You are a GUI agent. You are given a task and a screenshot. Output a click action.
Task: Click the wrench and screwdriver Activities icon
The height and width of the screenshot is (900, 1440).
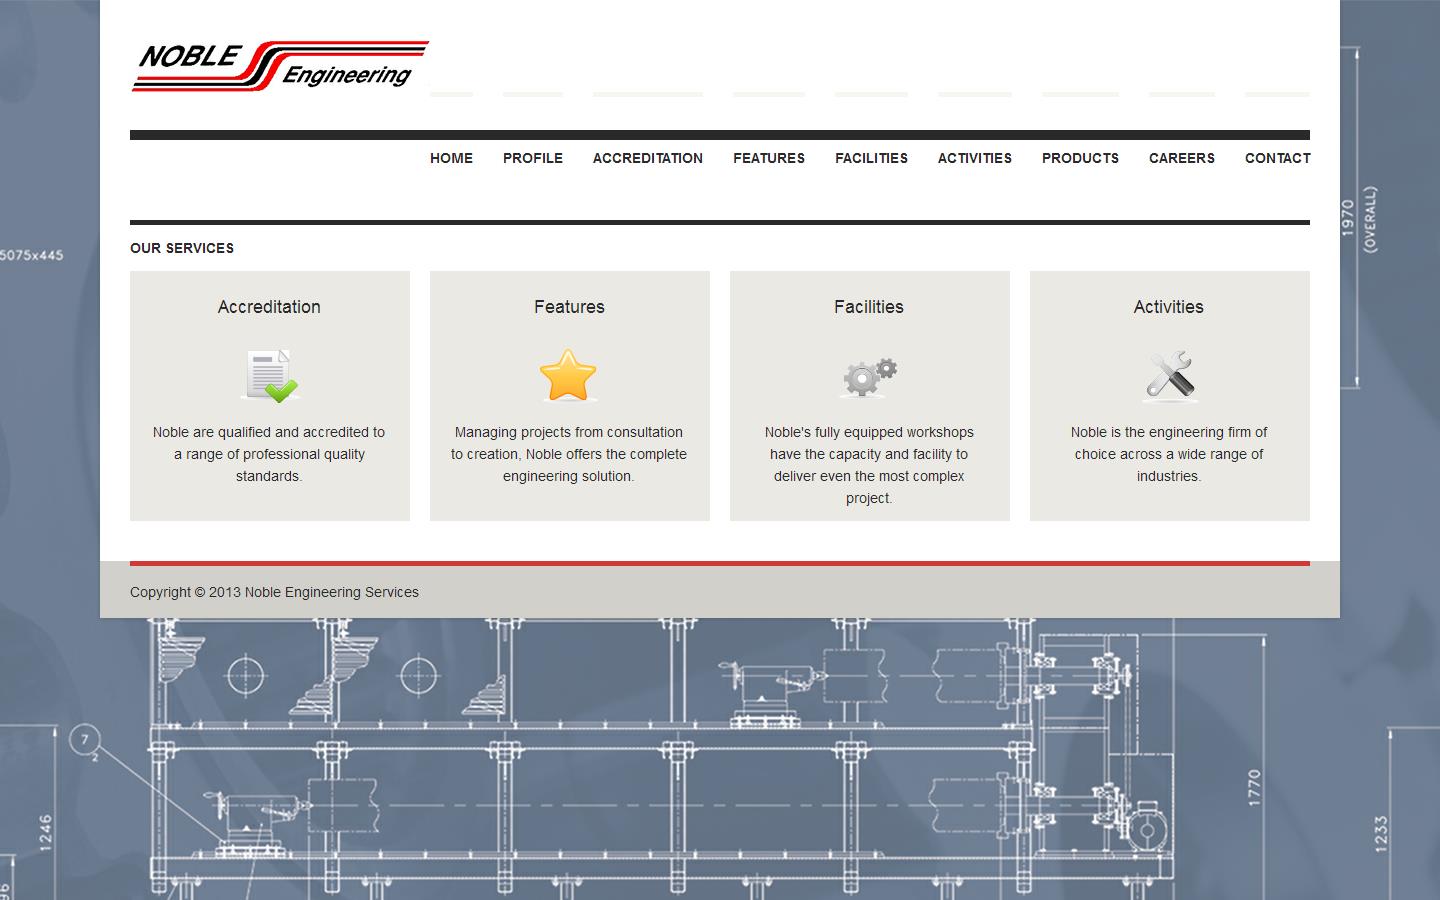click(x=1168, y=376)
